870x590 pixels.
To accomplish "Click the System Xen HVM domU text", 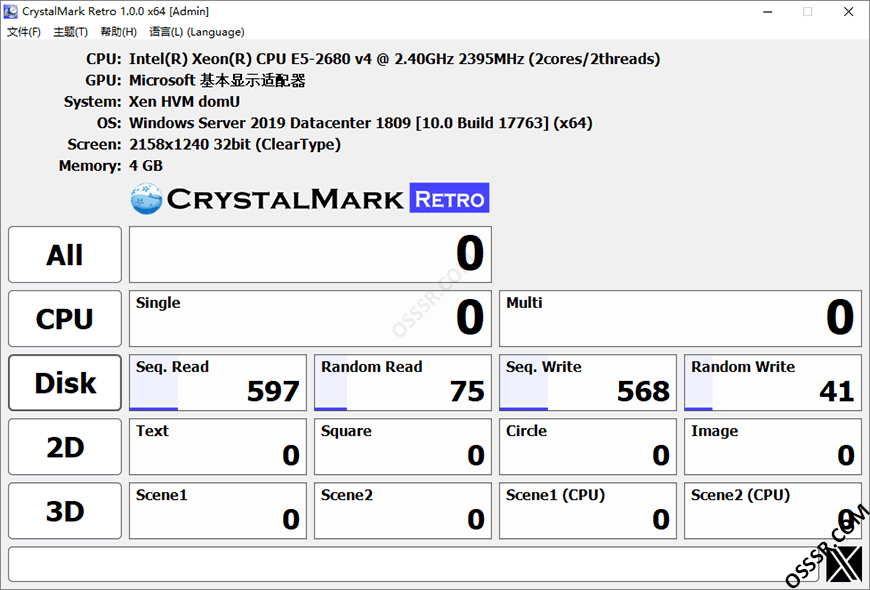I will pos(184,102).
